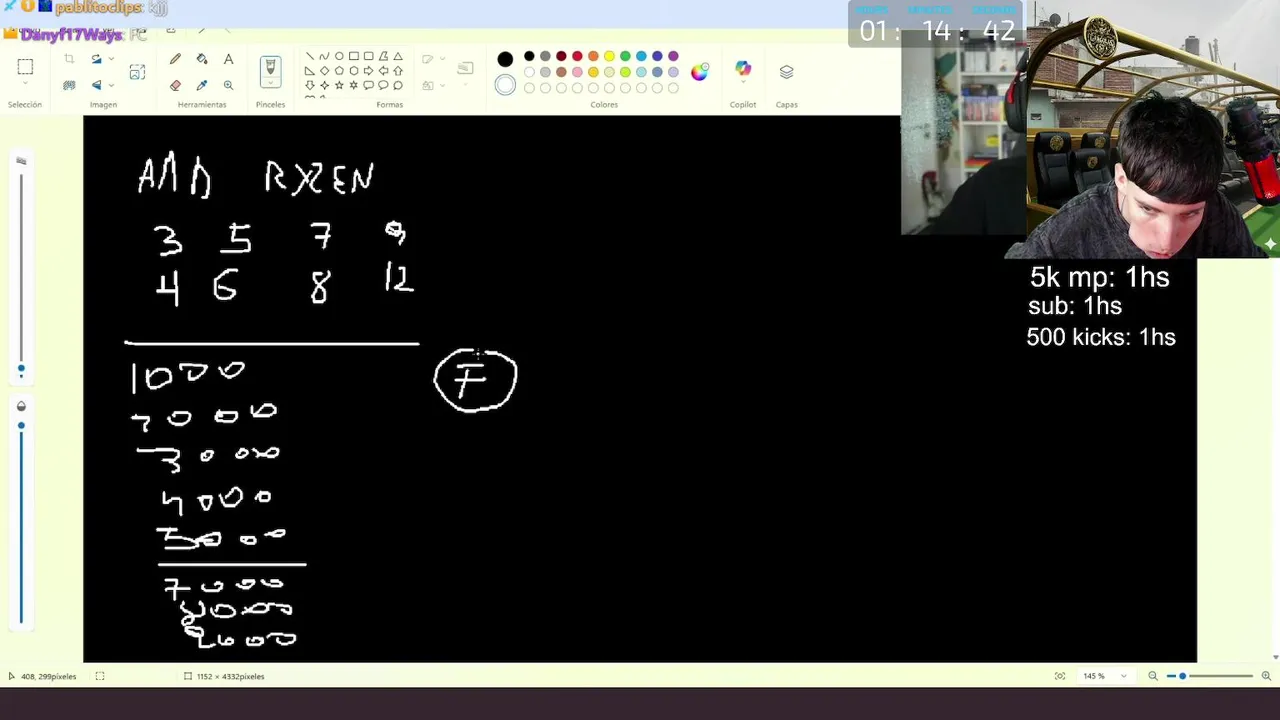Select the Pinceles brush tool

[x=270, y=69]
